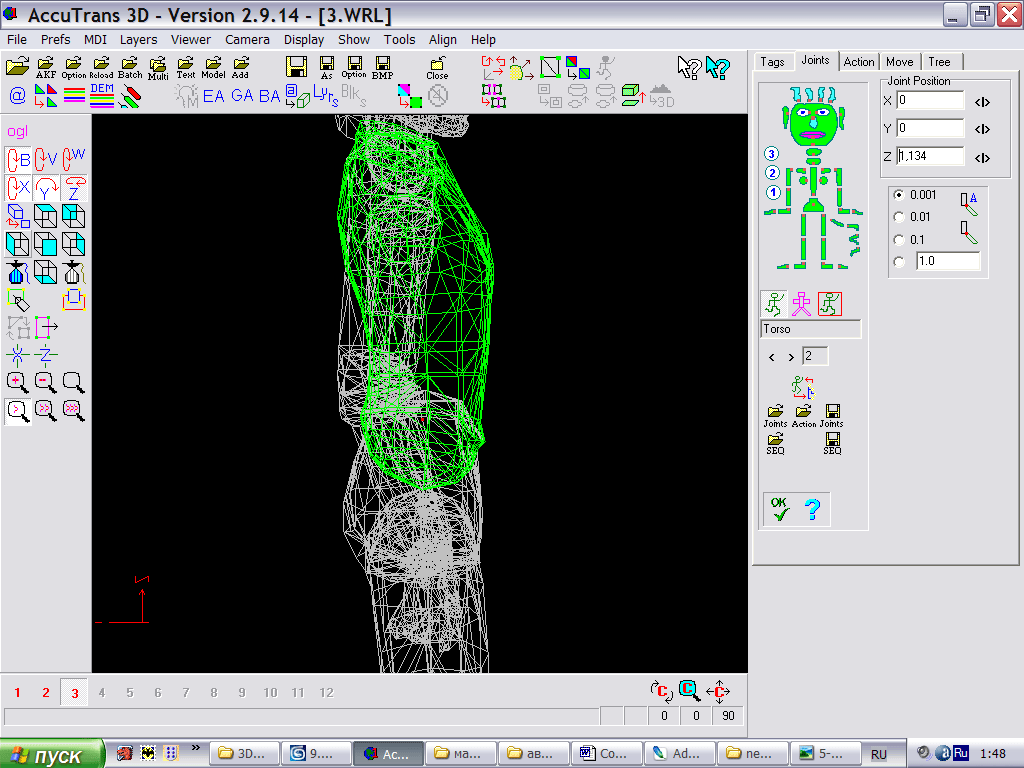Switch to the Action tab
Screen dimensions: 1024x768
859,62
